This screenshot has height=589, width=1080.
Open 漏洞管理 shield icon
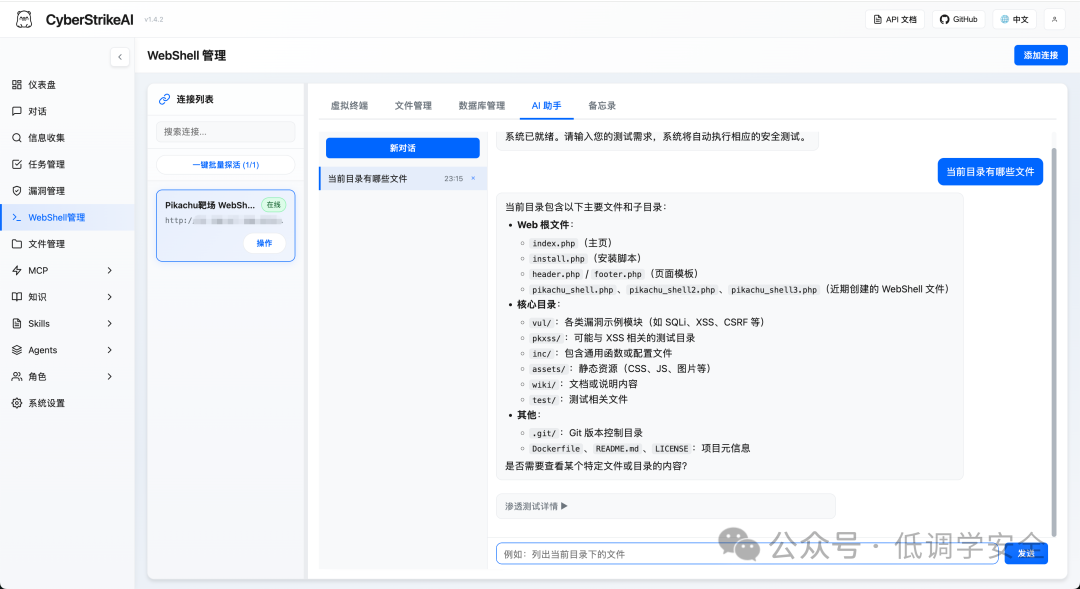[17, 191]
